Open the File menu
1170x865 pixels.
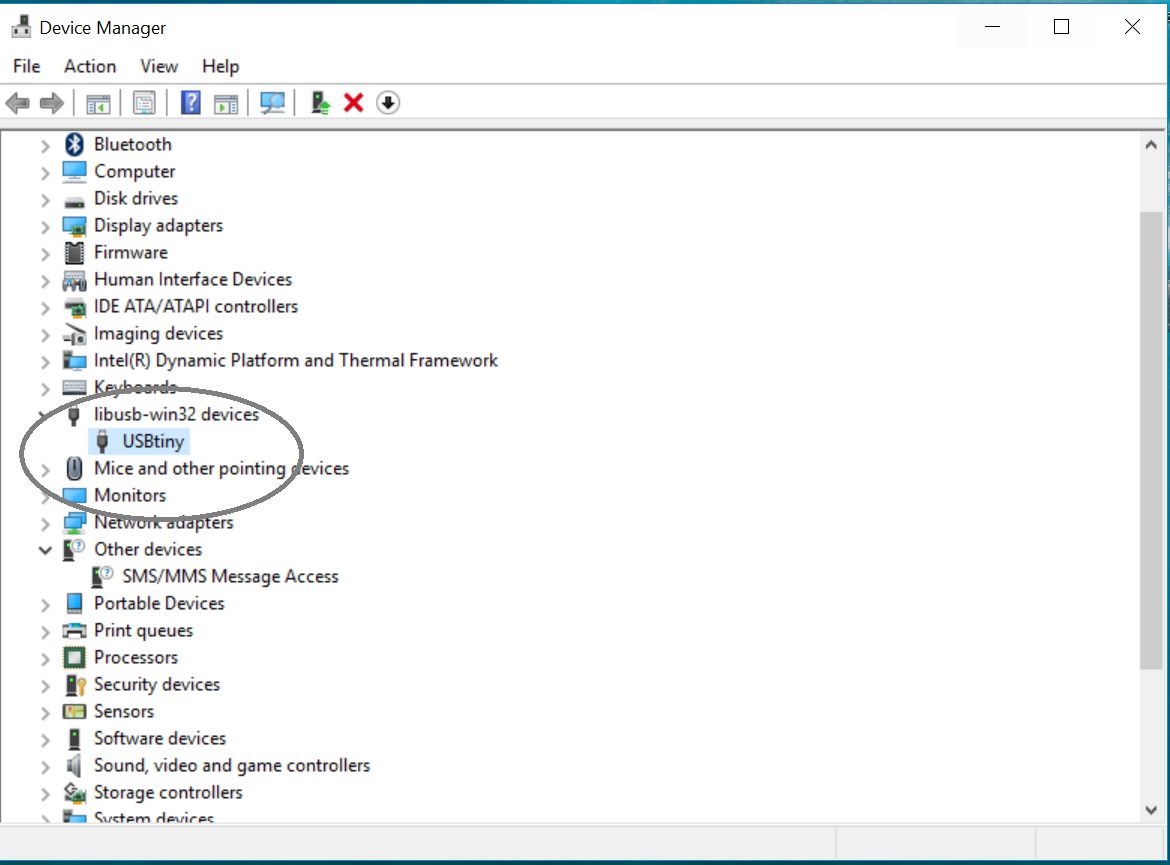pyautogui.click(x=27, y=66)
